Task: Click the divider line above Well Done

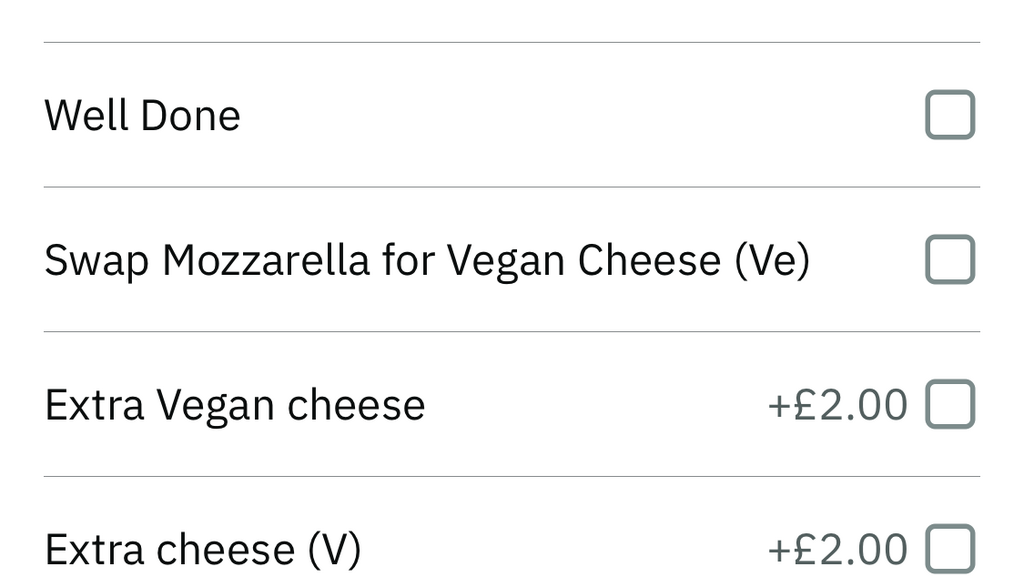Action: pos(510,41)
